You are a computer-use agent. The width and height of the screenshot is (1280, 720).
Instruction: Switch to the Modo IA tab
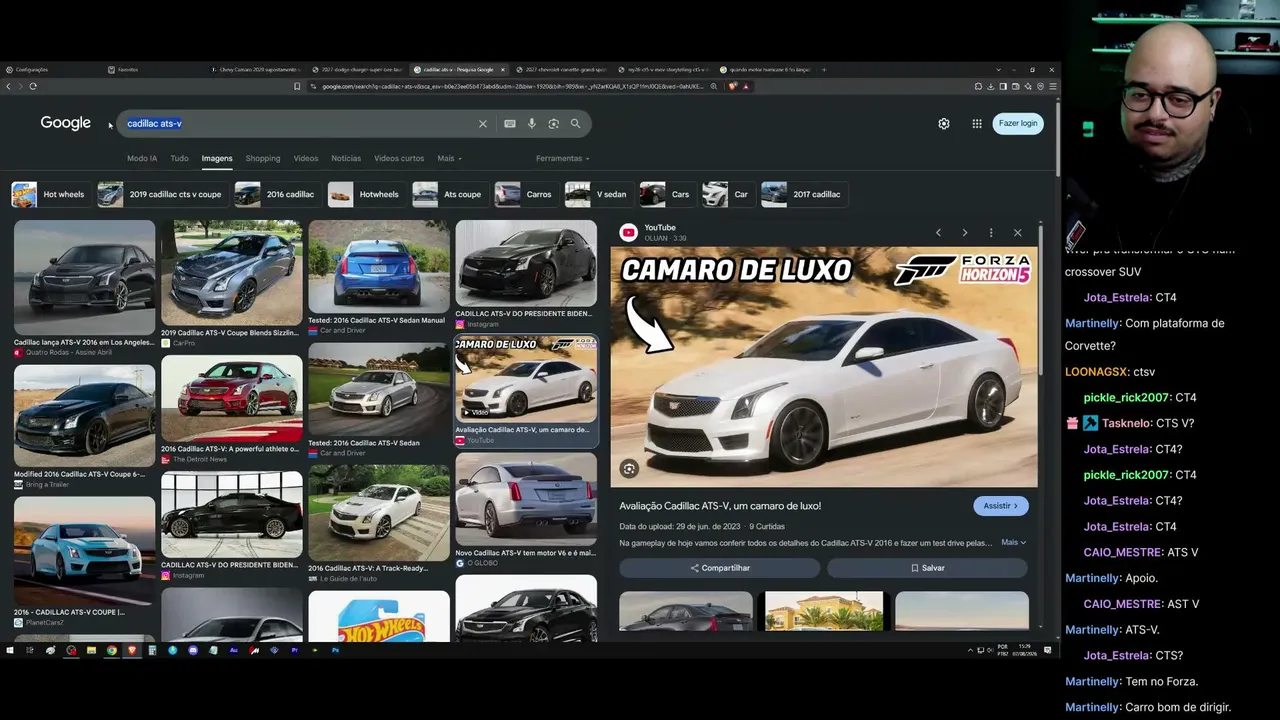coord(142,158)
